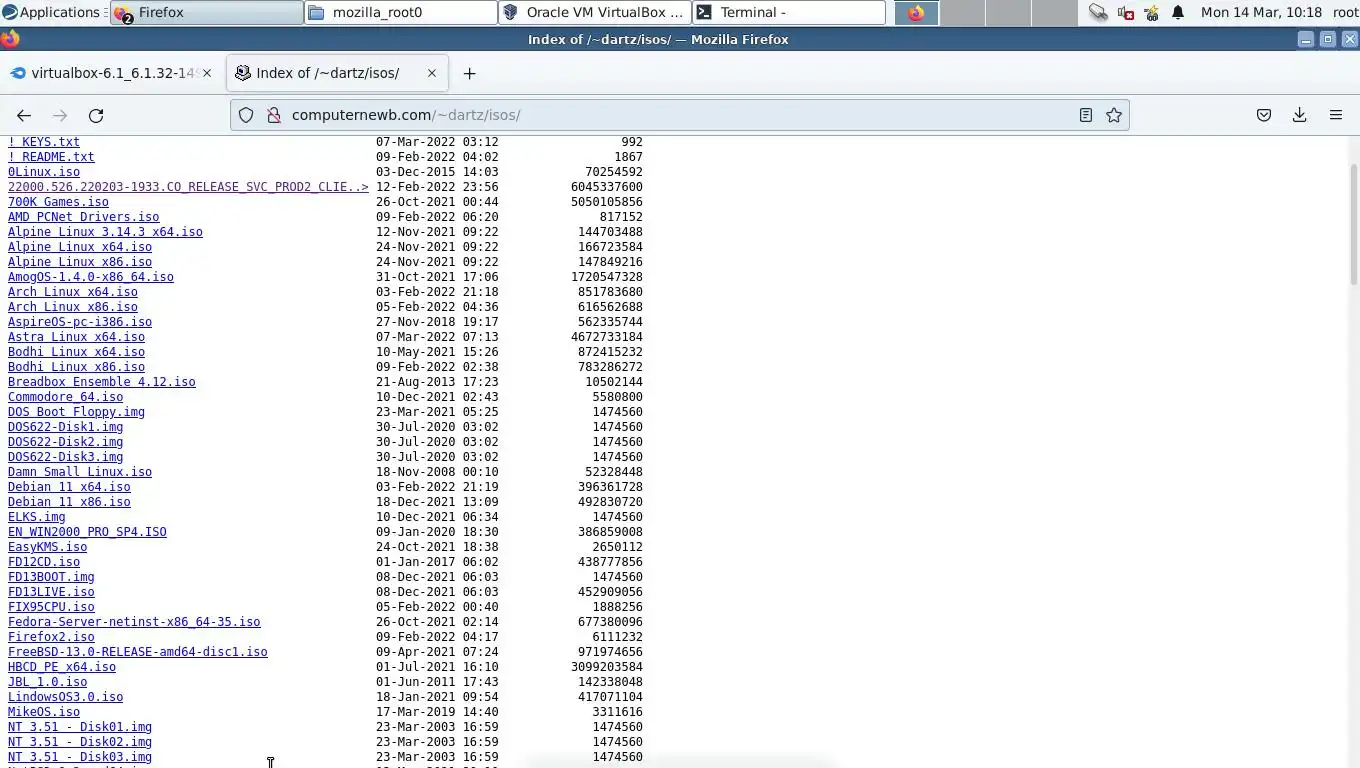Download Commodore_64.iso
The height and width of the screenshot is (768, 1360).
tap(66, 397)
